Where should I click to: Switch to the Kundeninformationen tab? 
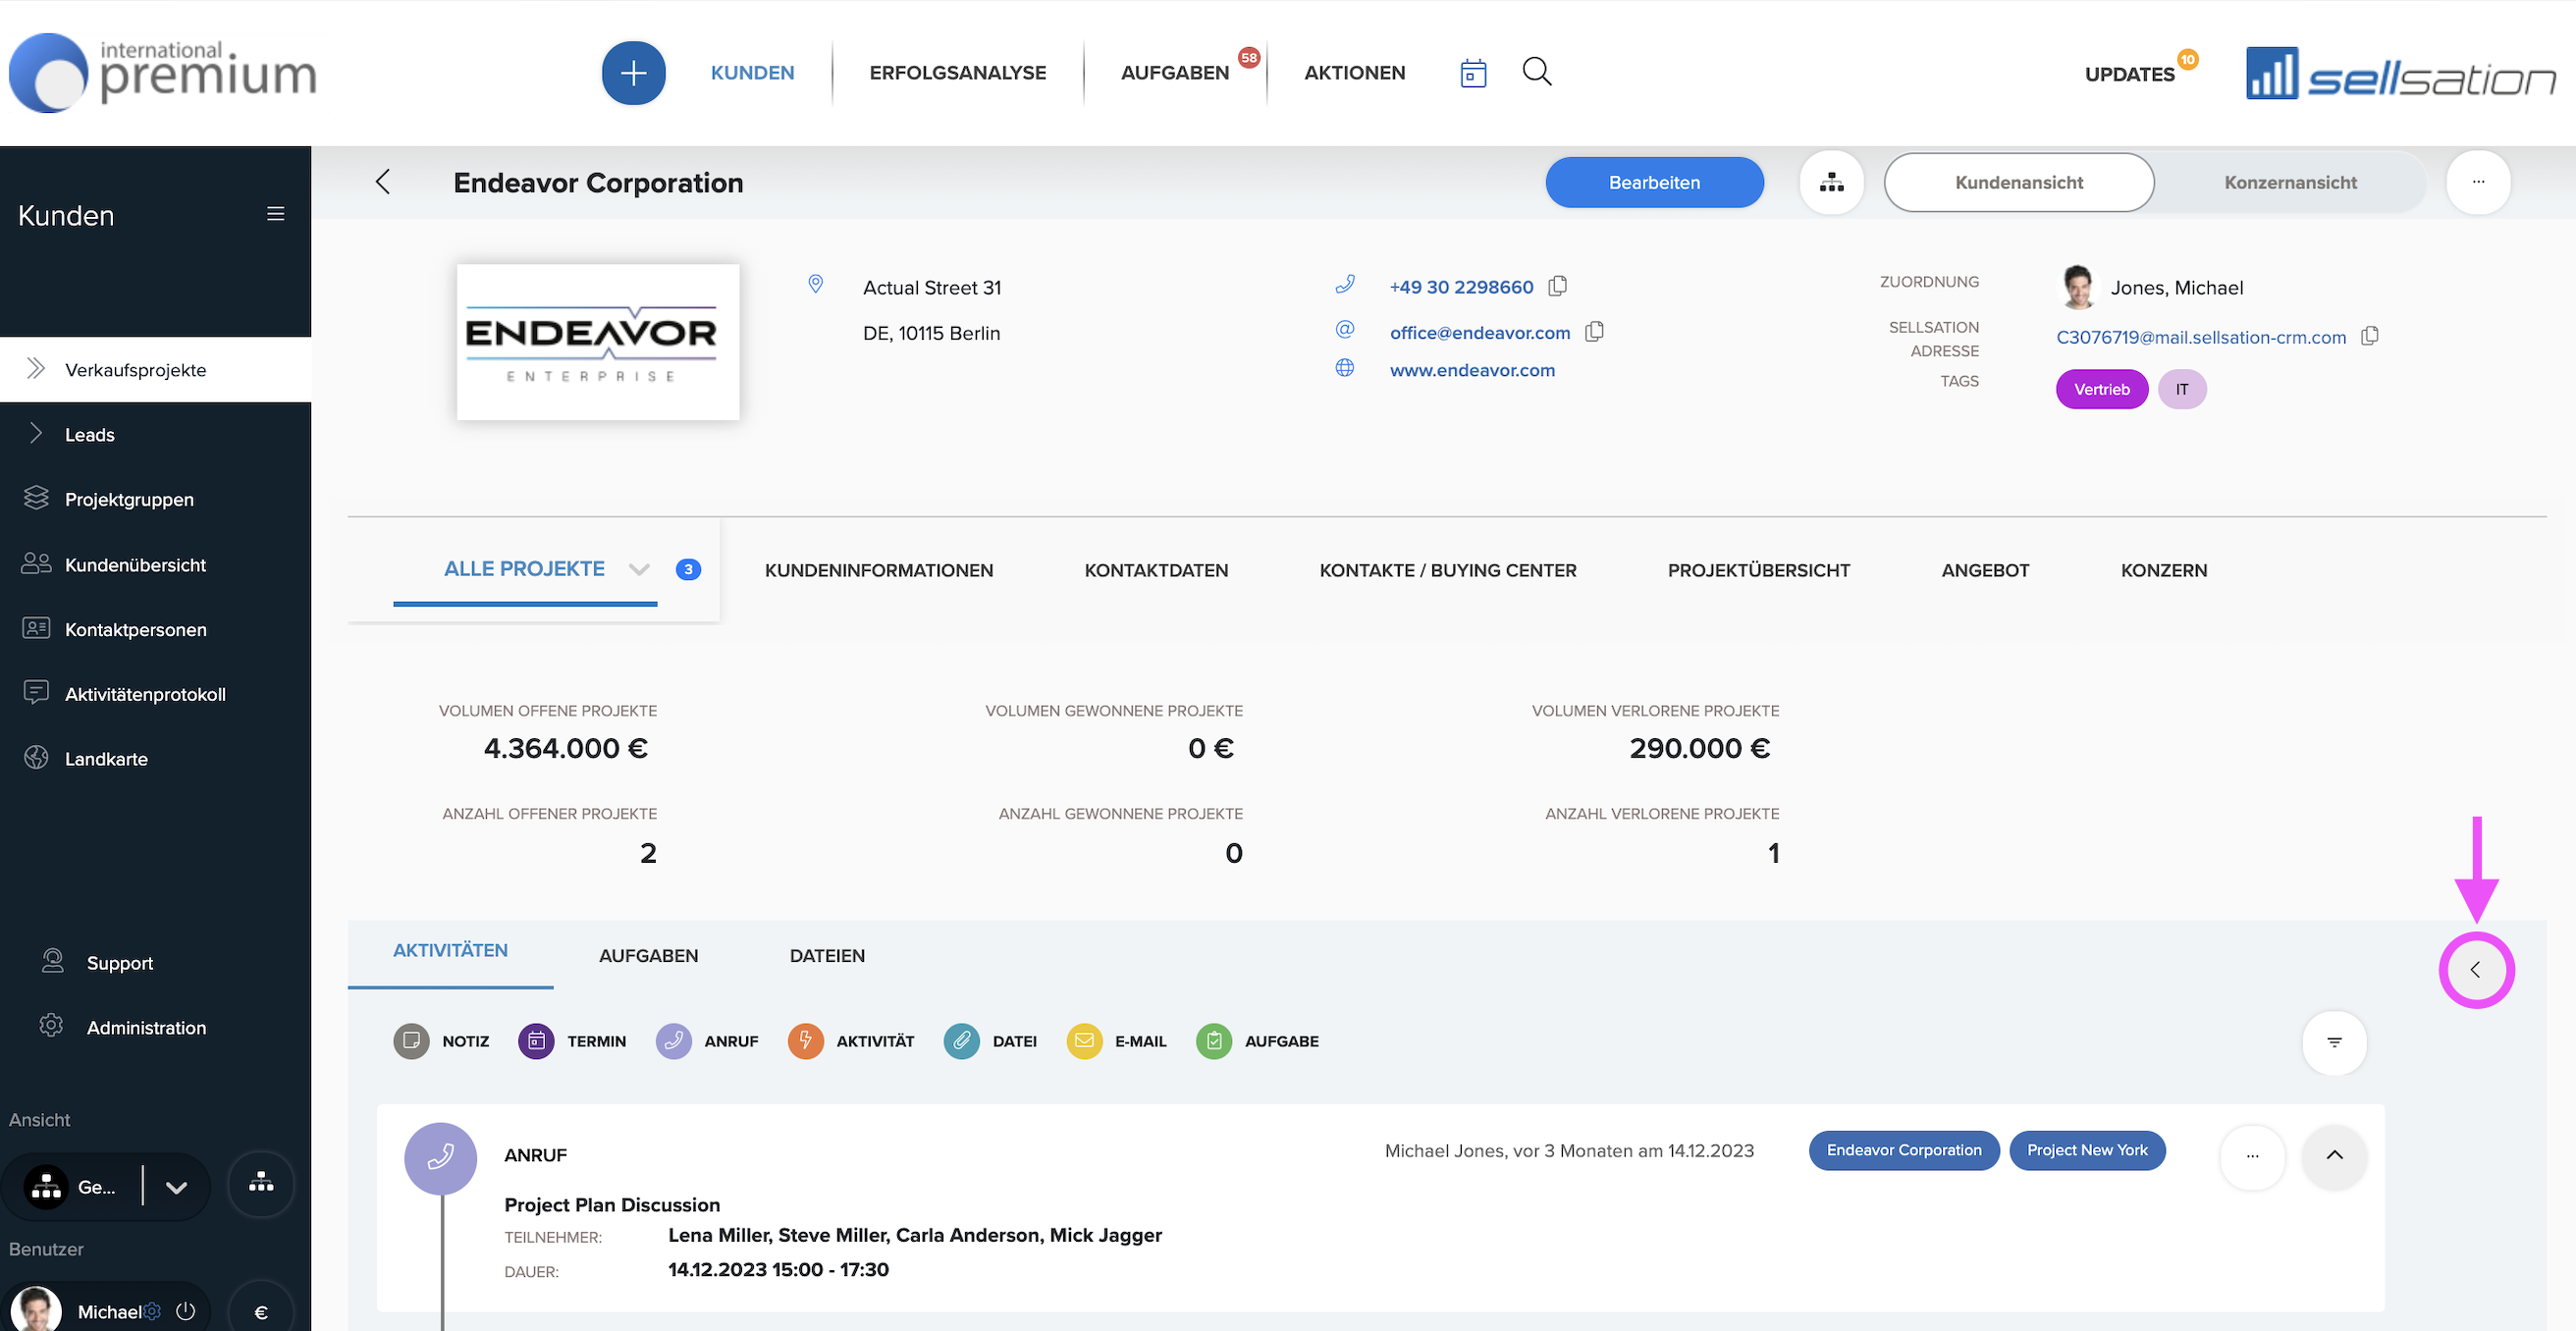click(878, 570)
